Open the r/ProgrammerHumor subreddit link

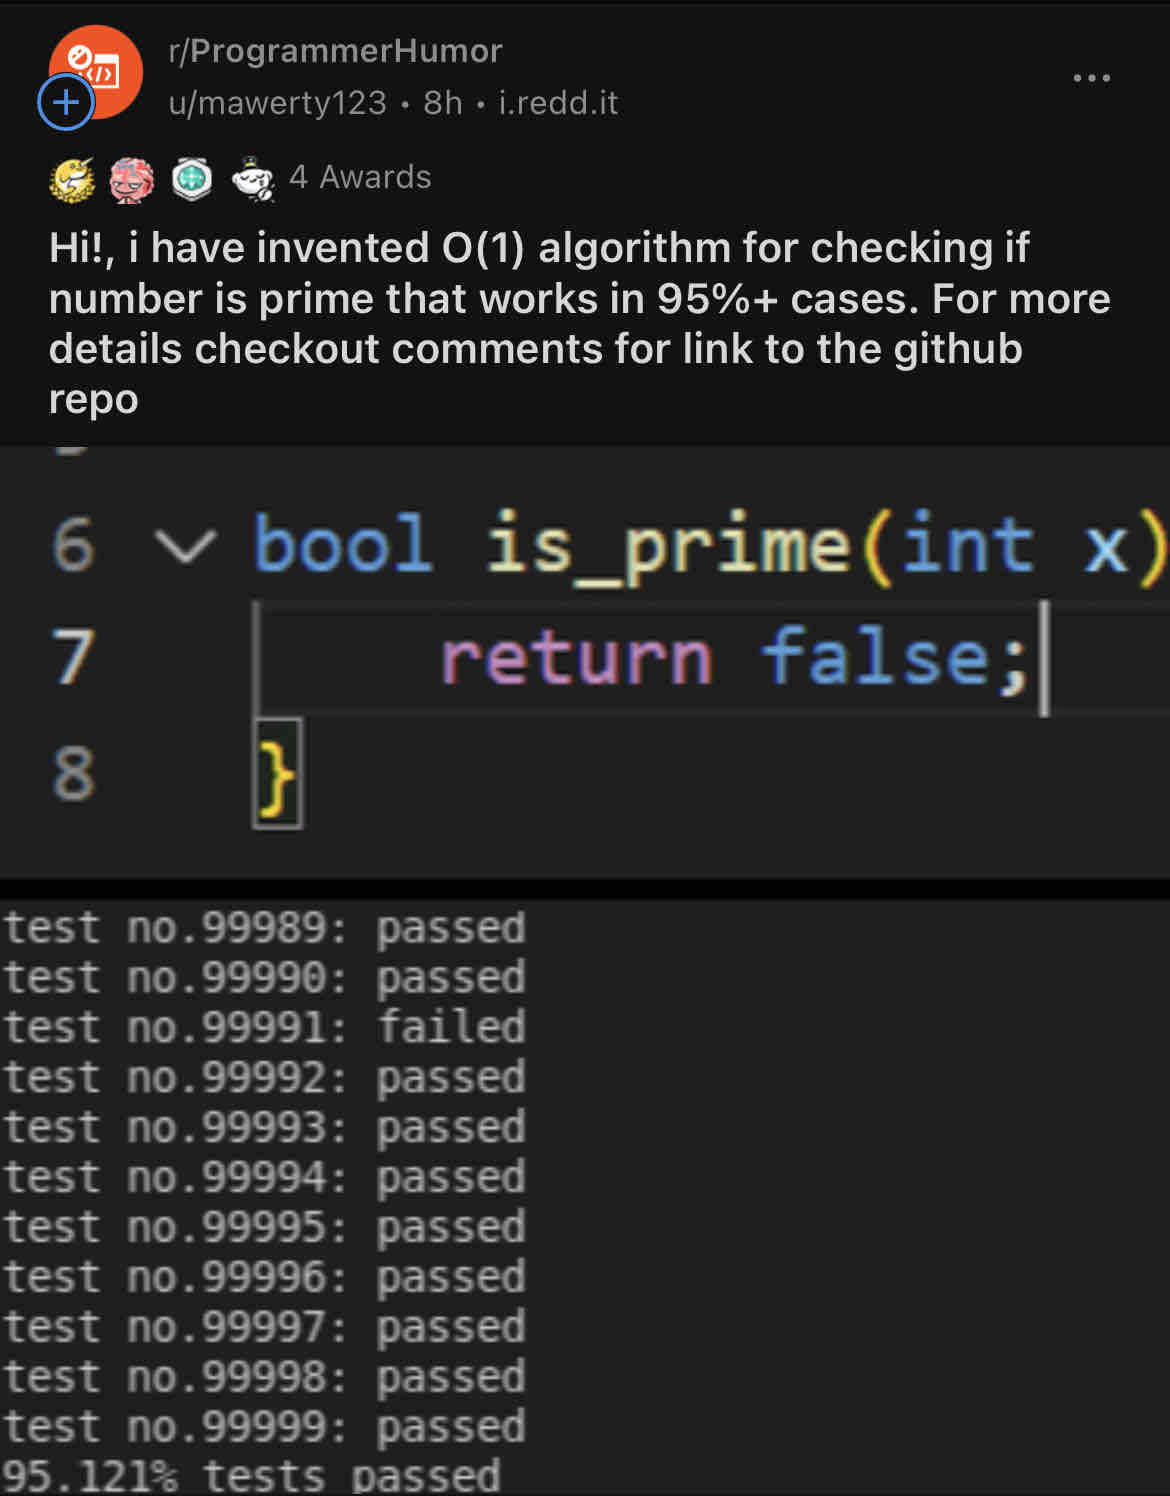pyautogui.click(x=336, y=51)
